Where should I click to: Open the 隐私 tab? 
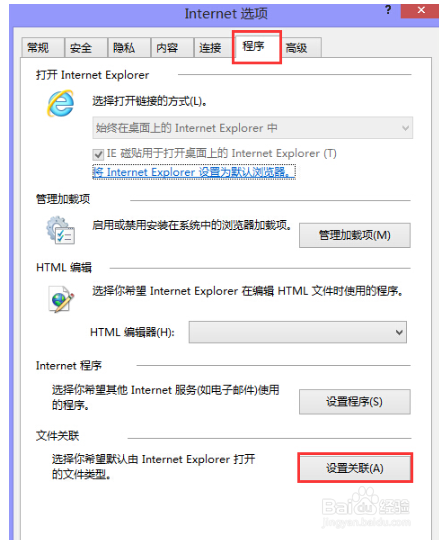[x=129, y=48]
